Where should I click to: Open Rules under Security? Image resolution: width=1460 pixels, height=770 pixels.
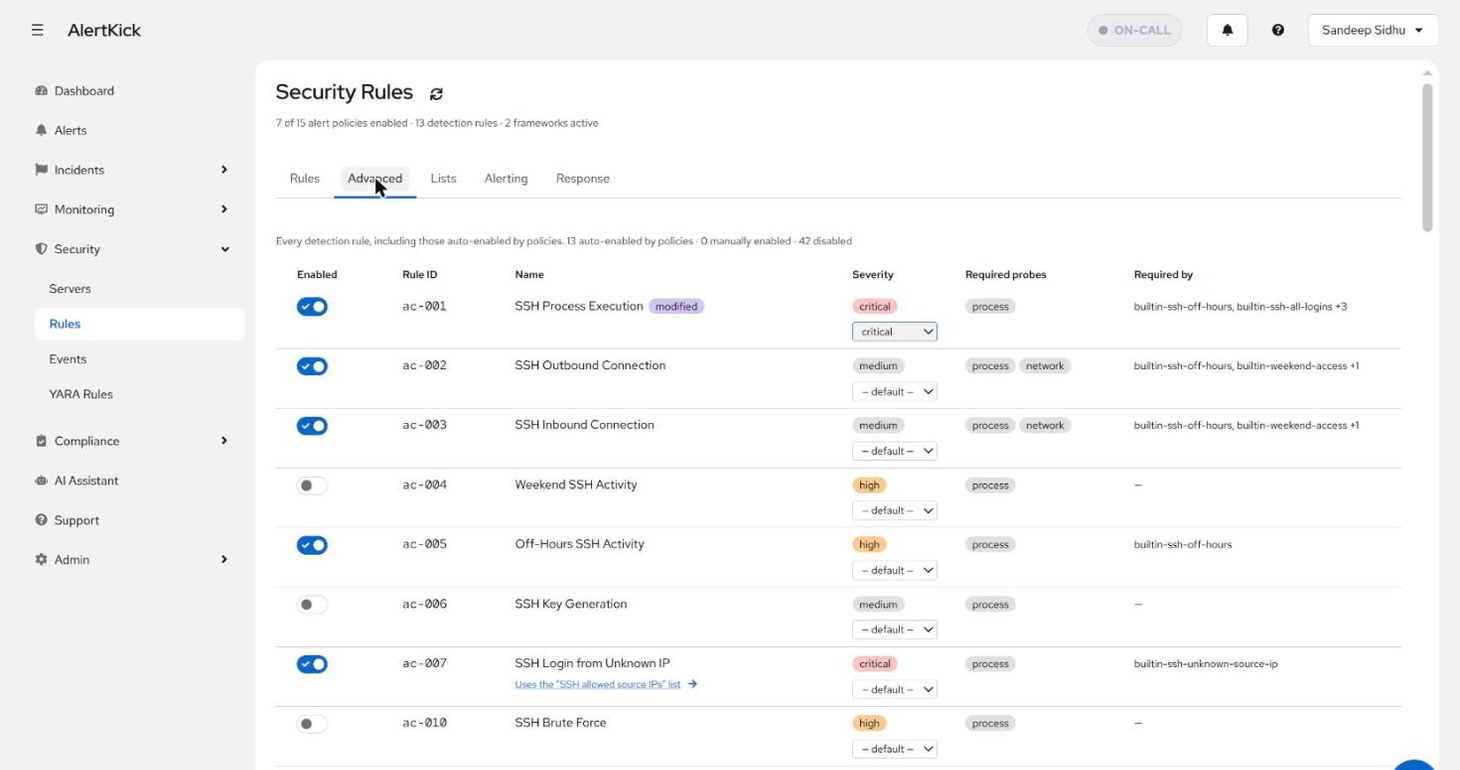click(x=139, y=324)
